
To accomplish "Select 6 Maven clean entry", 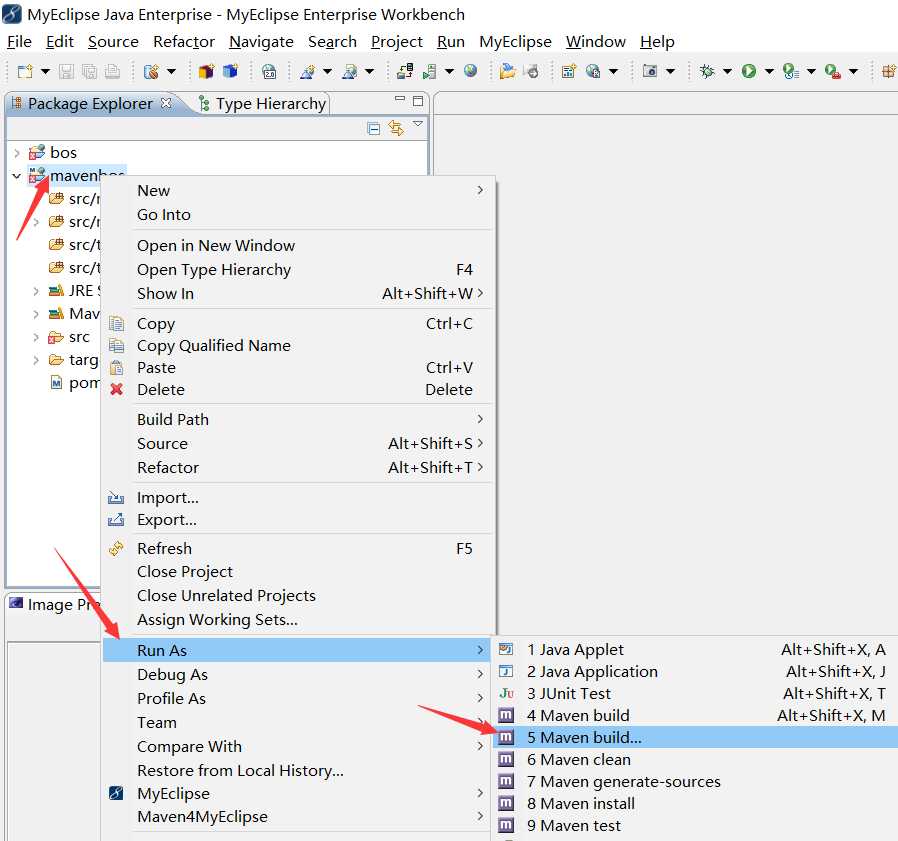I will 695,760.
